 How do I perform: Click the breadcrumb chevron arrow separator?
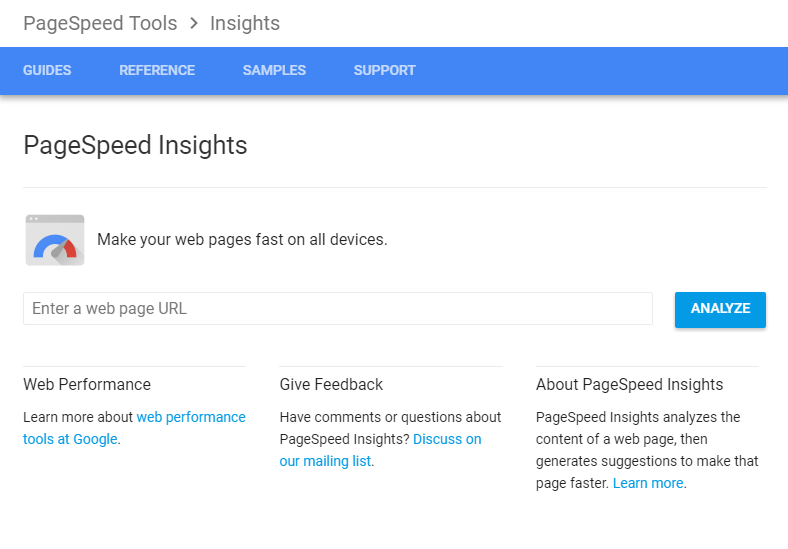click(x=194, y=23)
